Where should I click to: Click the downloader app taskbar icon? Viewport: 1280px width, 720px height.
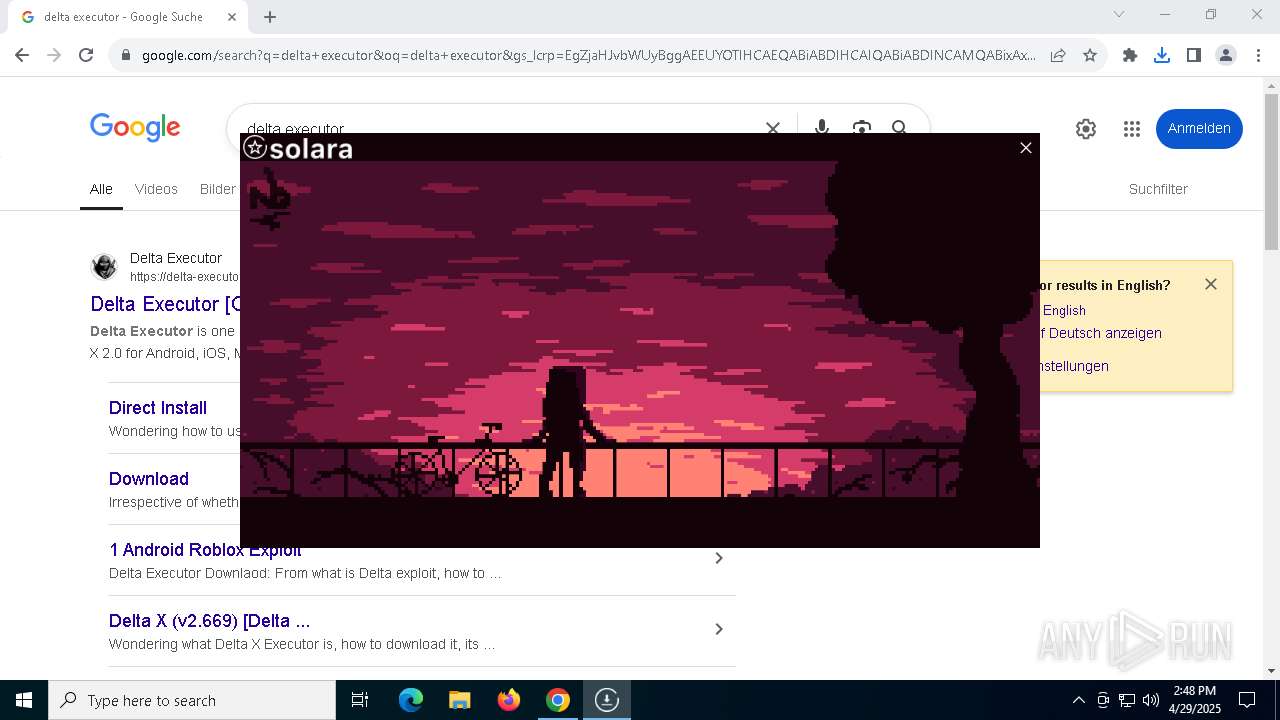point(606,700)
